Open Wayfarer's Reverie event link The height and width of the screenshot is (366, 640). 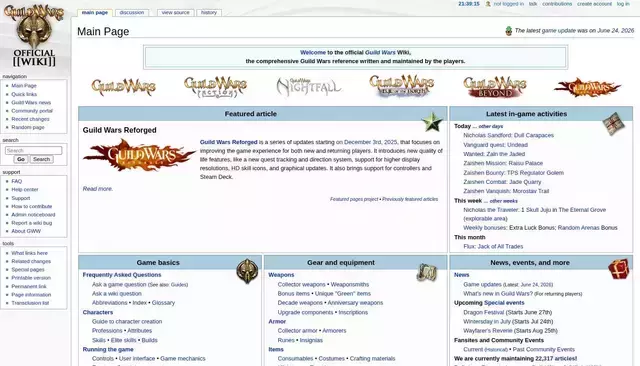[488, 331]
